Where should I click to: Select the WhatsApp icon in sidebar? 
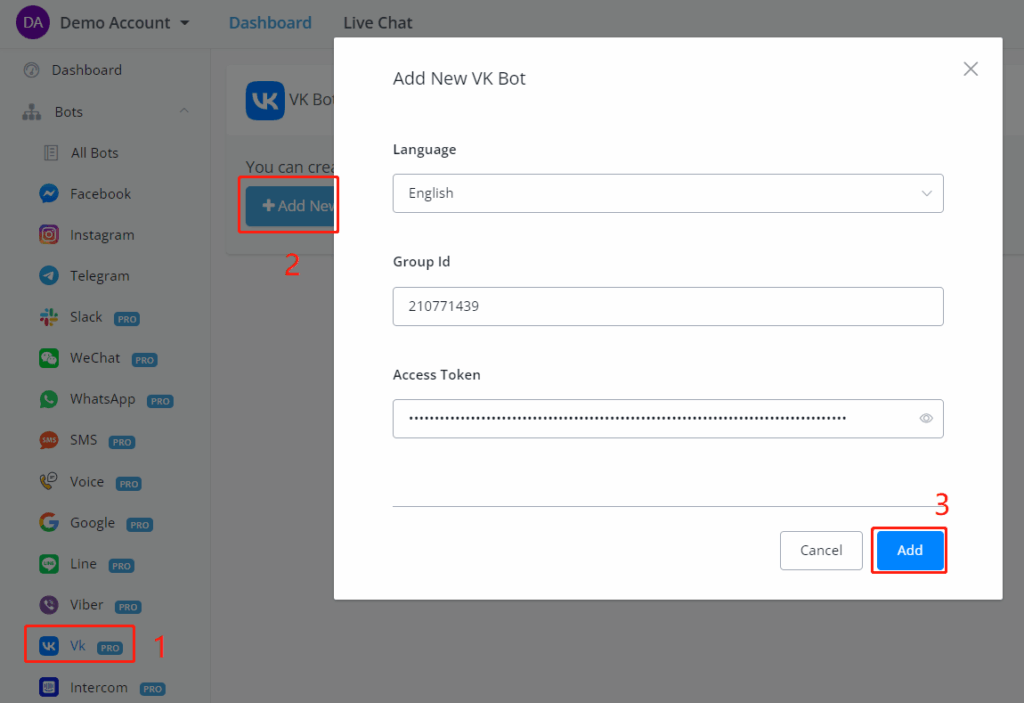[x=48, y=399]
